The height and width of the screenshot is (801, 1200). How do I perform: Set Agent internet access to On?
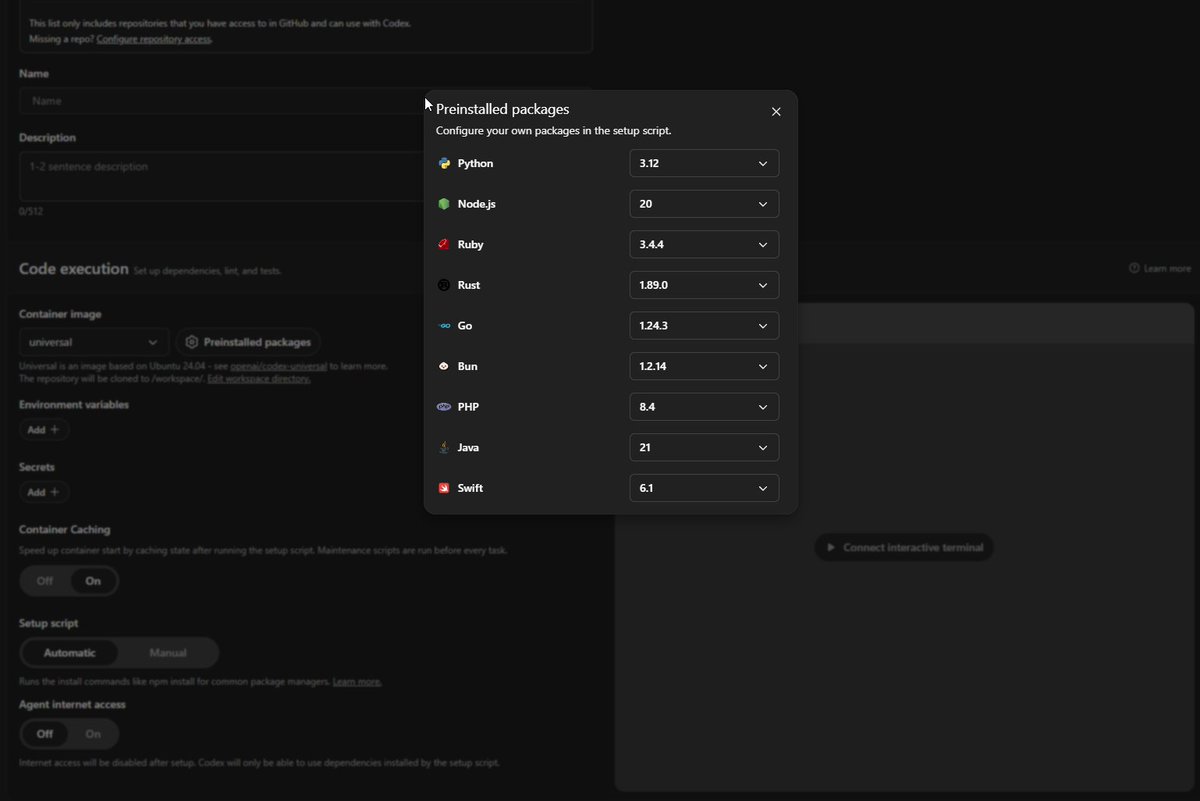pyautogui.click(x=93, y=734)
